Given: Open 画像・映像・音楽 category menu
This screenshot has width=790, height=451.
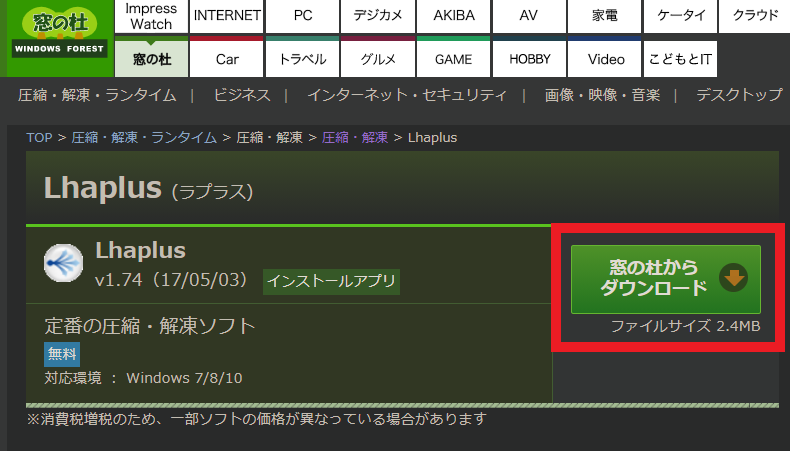Looking at the screenshot, I should pos(602,95).
